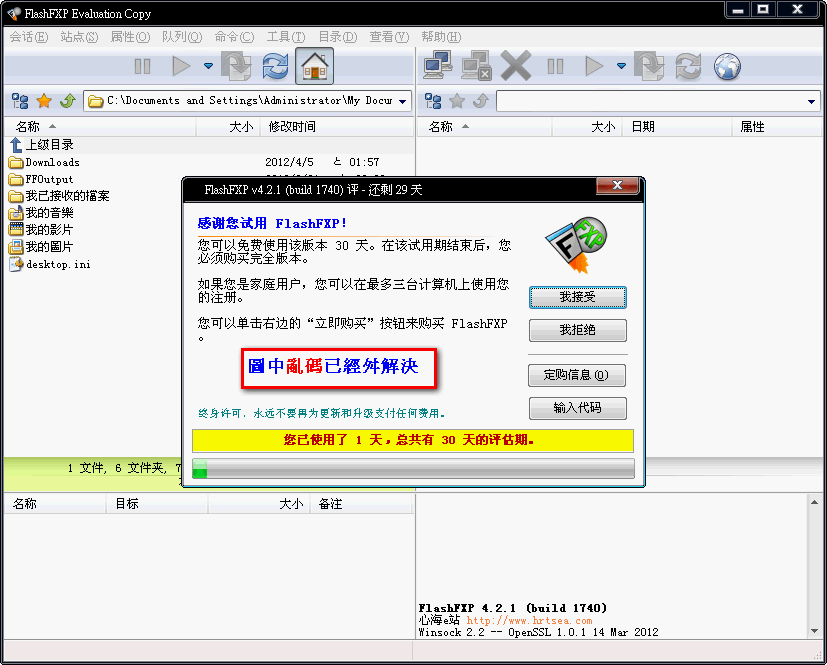This screenshot has width=827, height=665.
Task: Open the 命令(C) menu
Action: (234, 36)
